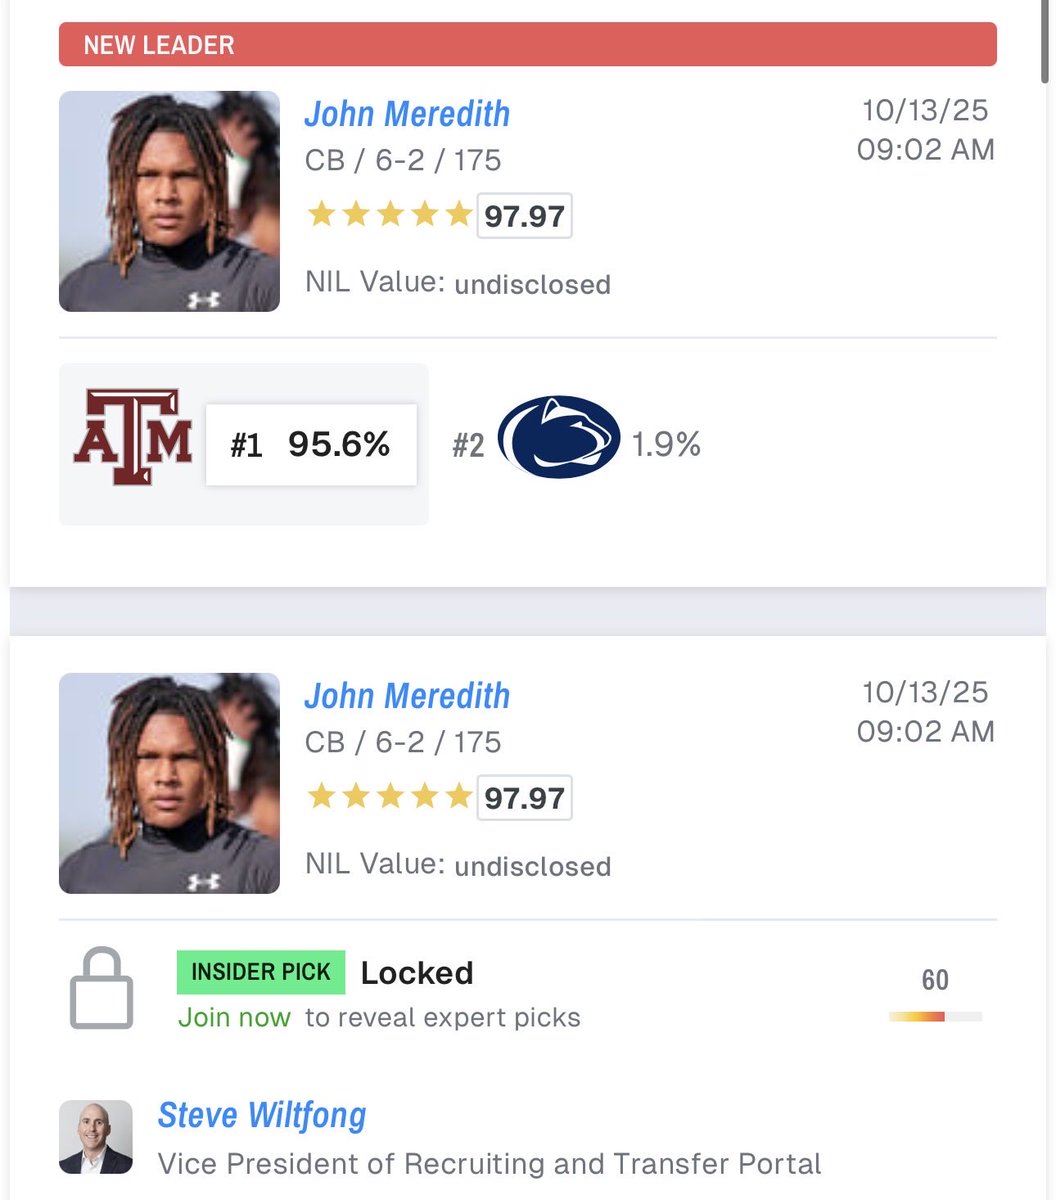Image resolution: width=1056 pixels, height=1200 pixels.
Task: Click the padlock icon beside Insider Pick
Action: pos(101,989)
